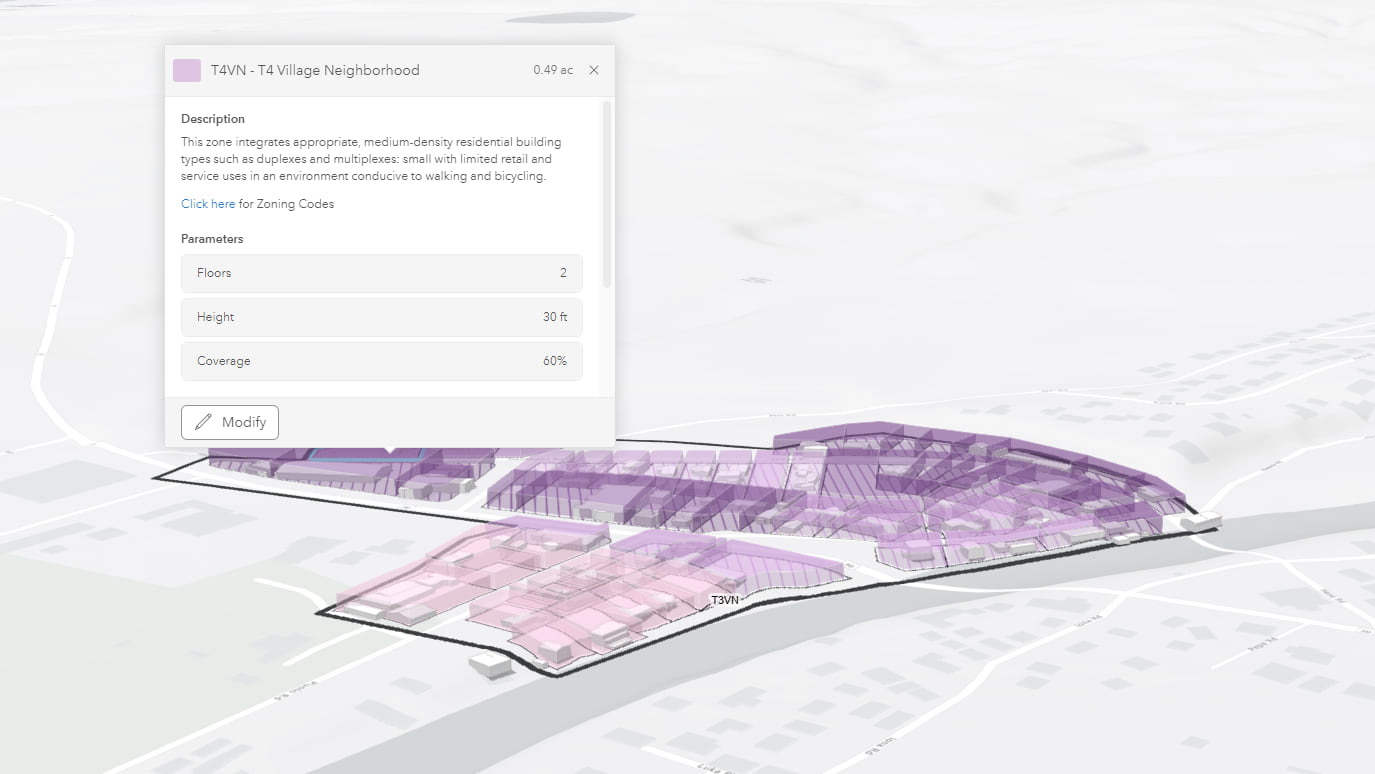Screen dimensions: 1375x774
Task: Click the Description heading in the popup
Action: [213, 119]
